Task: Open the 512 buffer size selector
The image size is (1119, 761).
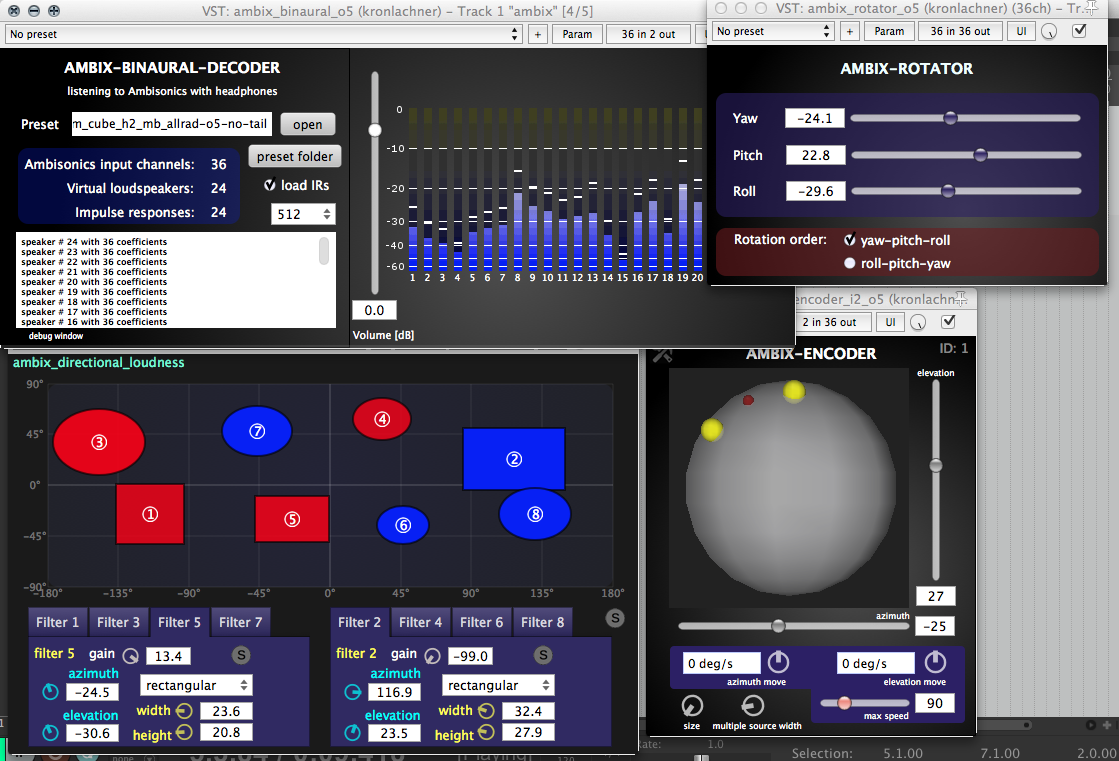Action: [x=303, y=214]
